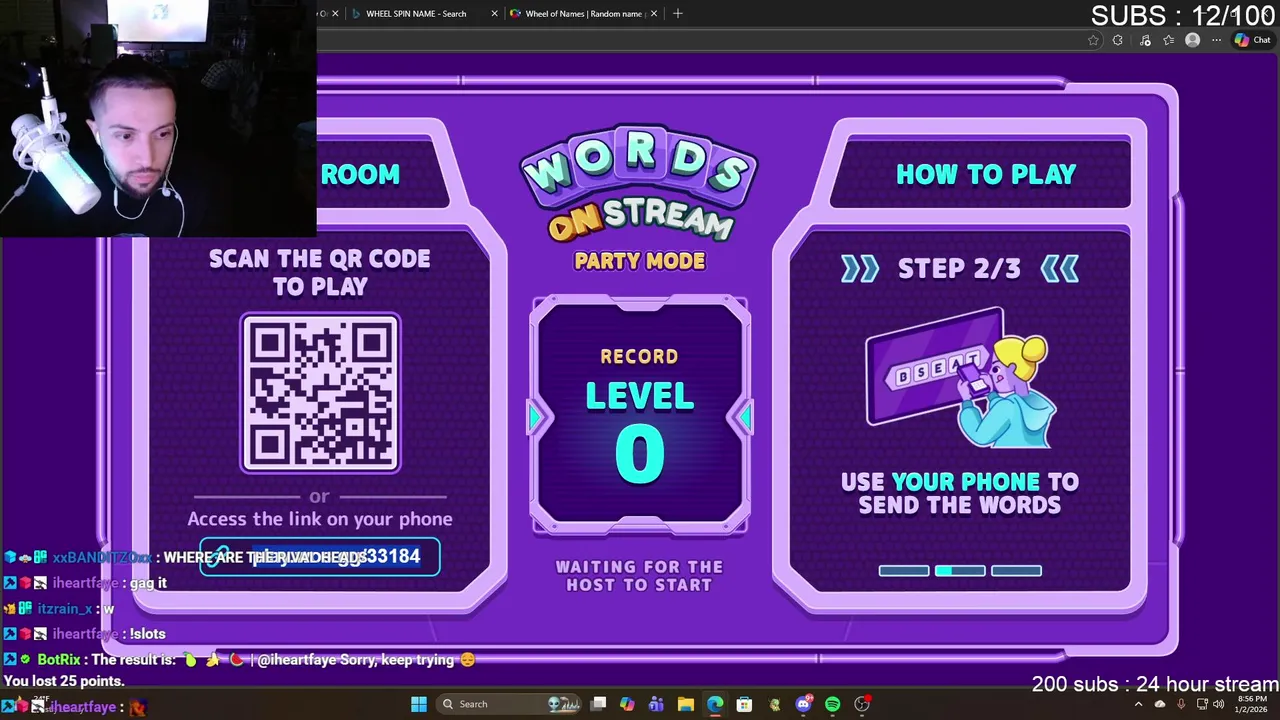The image size is (1280, 720).
Task: Open a new browser tab
Action: pos(678,13)
